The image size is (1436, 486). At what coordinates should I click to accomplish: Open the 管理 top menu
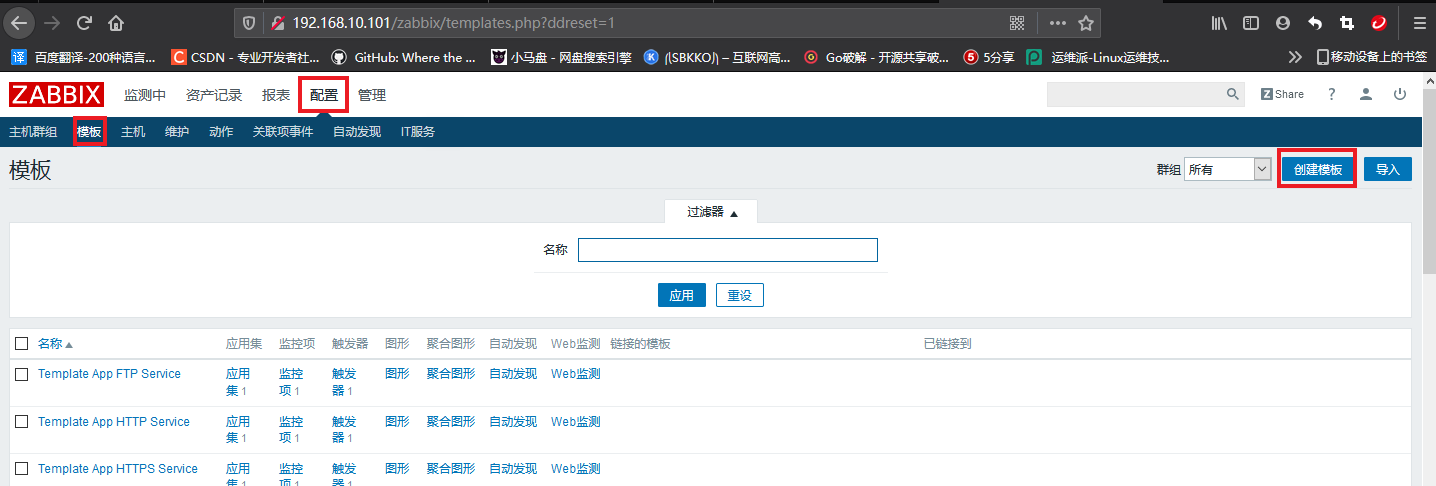[x=372, y=95]
